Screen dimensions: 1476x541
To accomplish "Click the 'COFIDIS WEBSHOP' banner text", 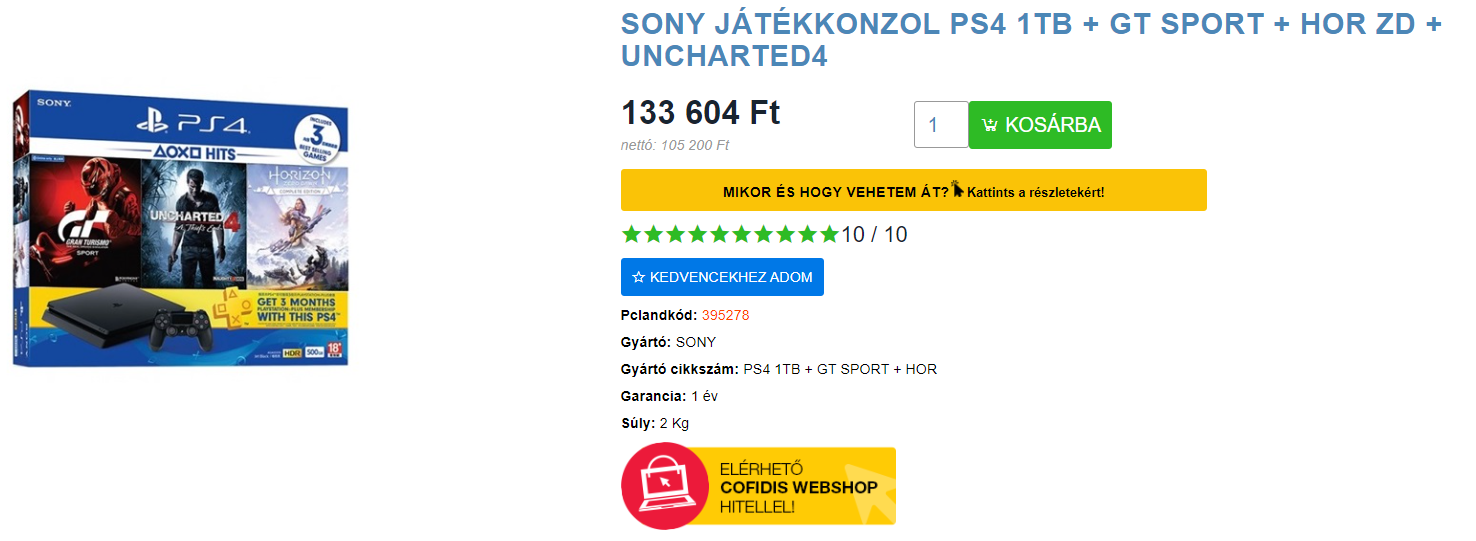I will (x=798, y=488).
